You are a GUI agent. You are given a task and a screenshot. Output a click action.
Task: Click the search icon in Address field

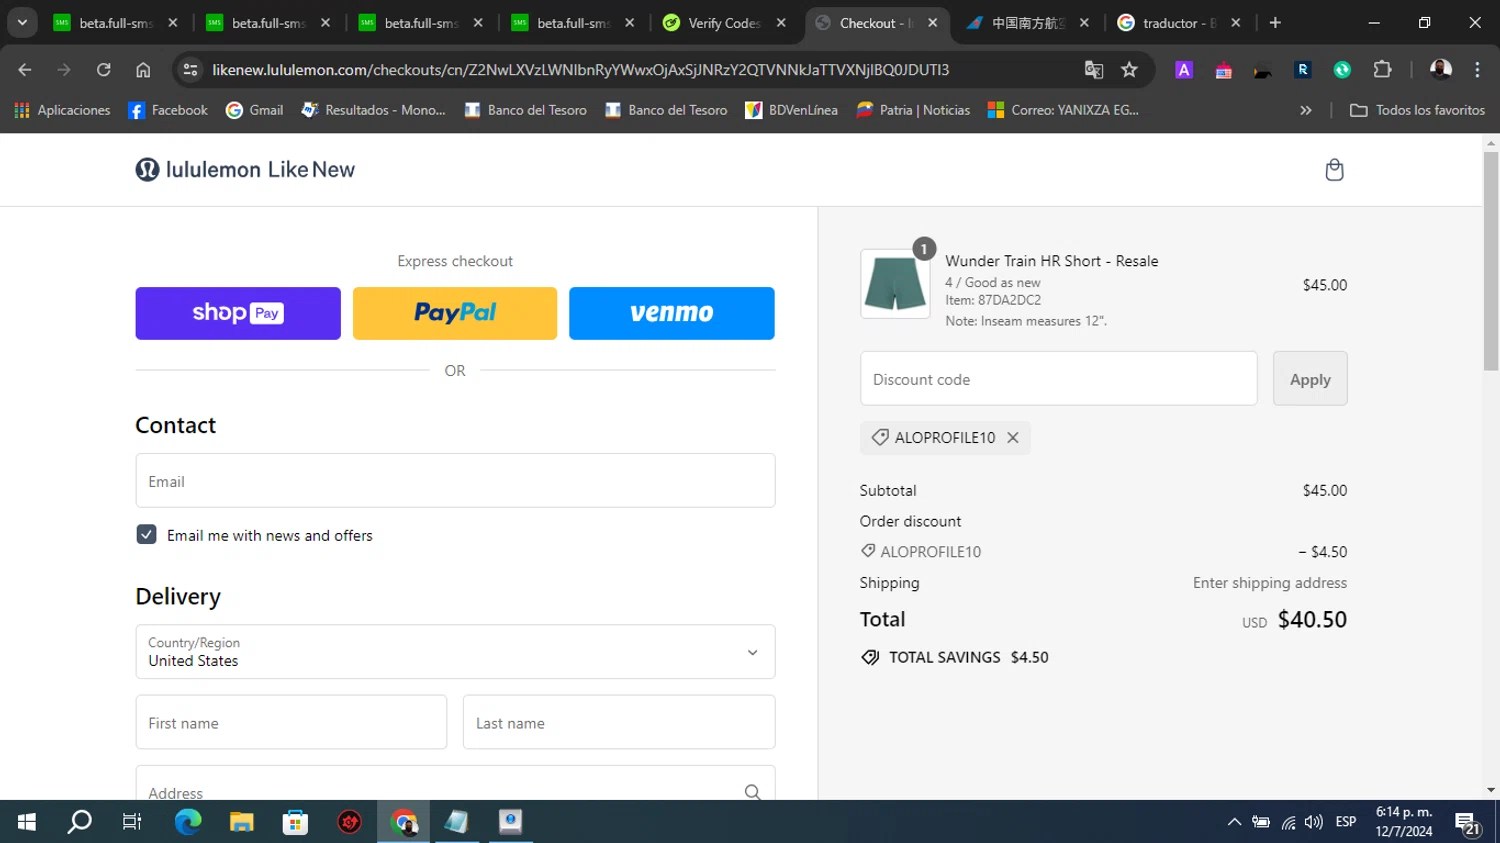point(752,792)
